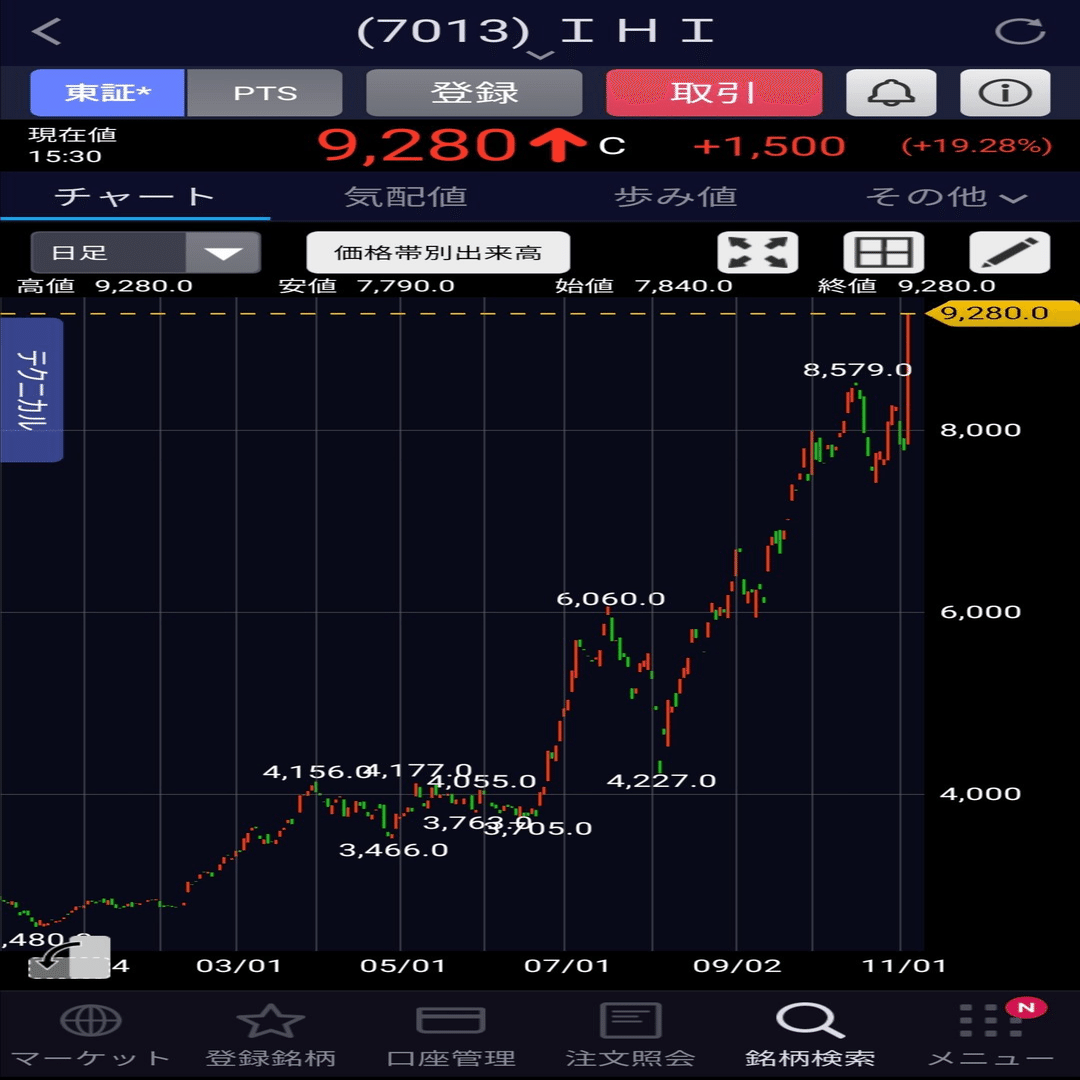This screenshot has width=1080, height=1080.
Task: Tap the 6,060.0 chart label
Action: click(610, 599)
